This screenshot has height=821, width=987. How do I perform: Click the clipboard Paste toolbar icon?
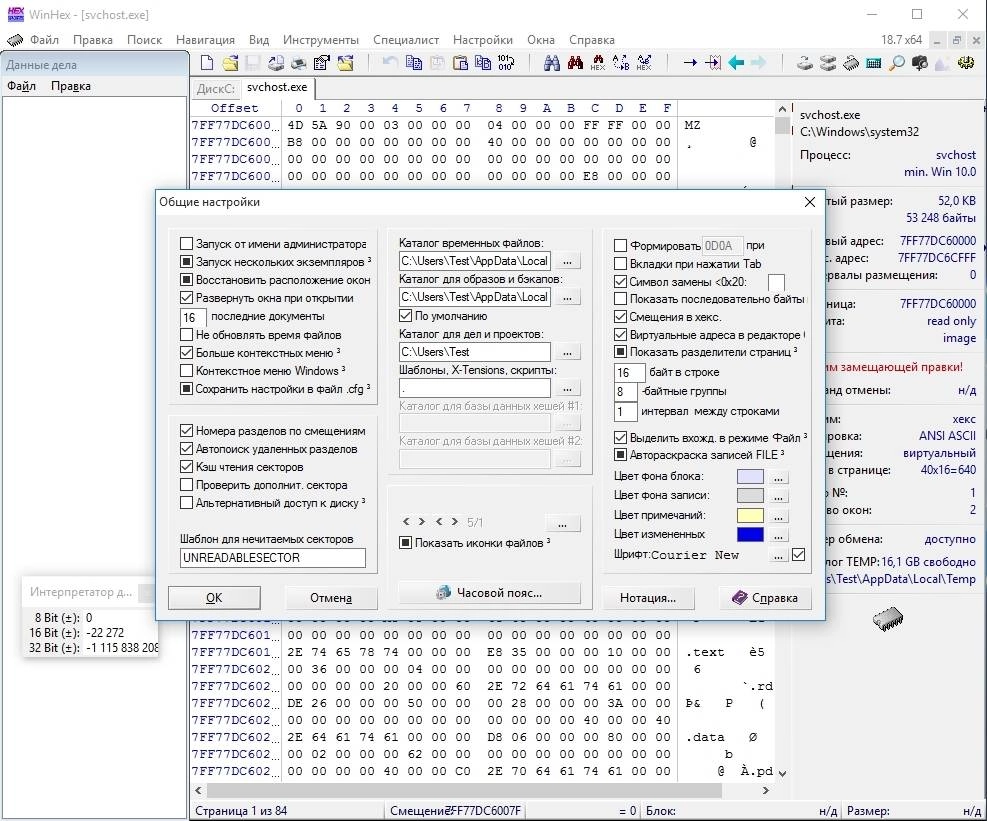(x=461, y=62)
